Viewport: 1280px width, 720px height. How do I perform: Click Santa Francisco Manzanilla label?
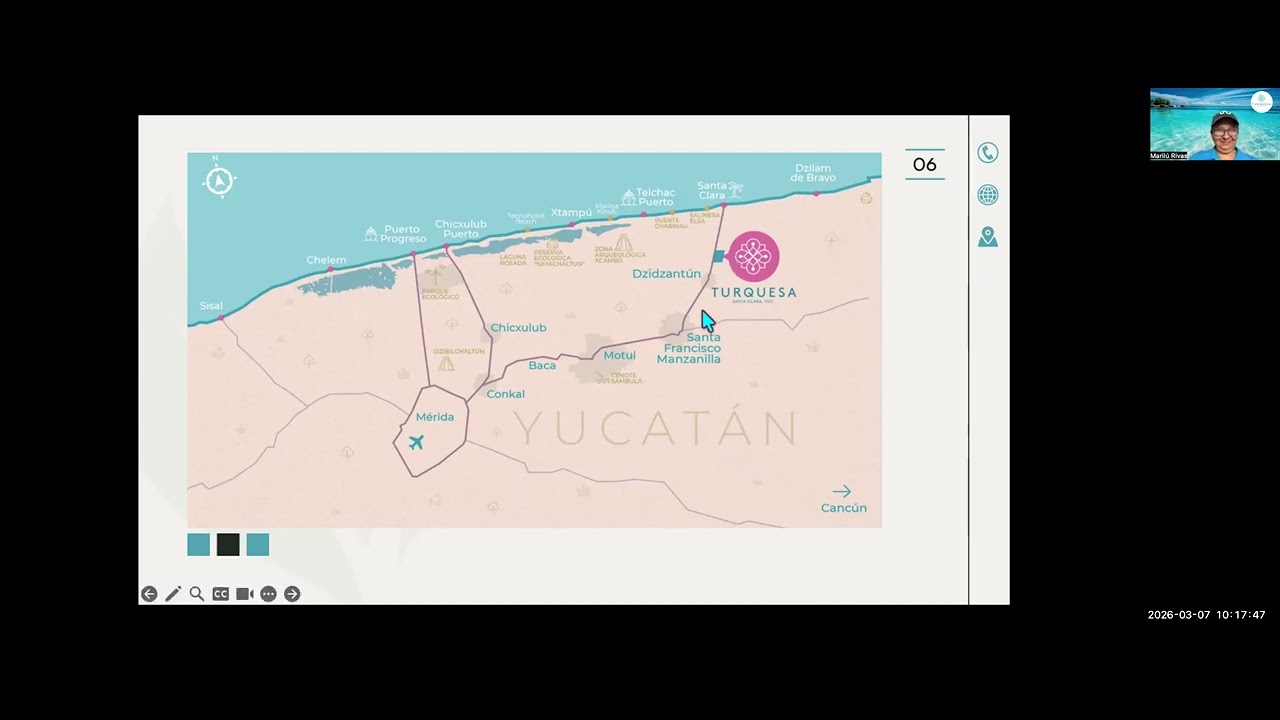tap(689, 348)
